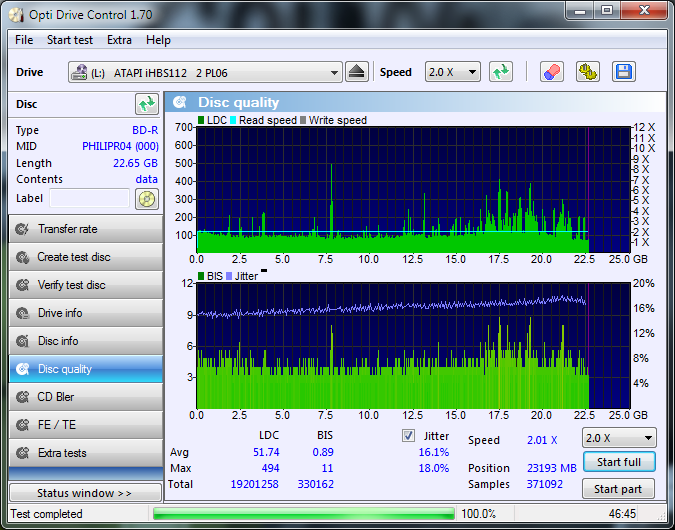This screenshot has height=530, width=675.
Task: Click the save floppy disk icon
Action: point(623,72)
